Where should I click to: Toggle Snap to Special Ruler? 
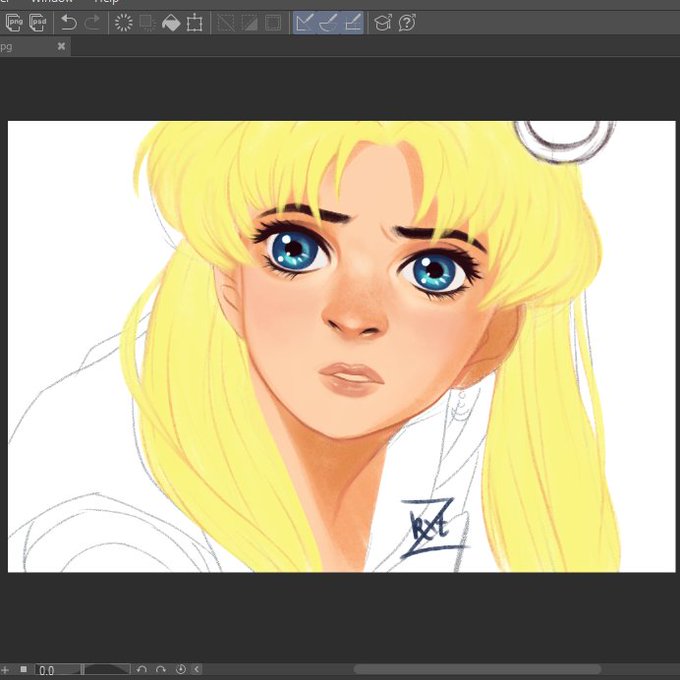328,23
